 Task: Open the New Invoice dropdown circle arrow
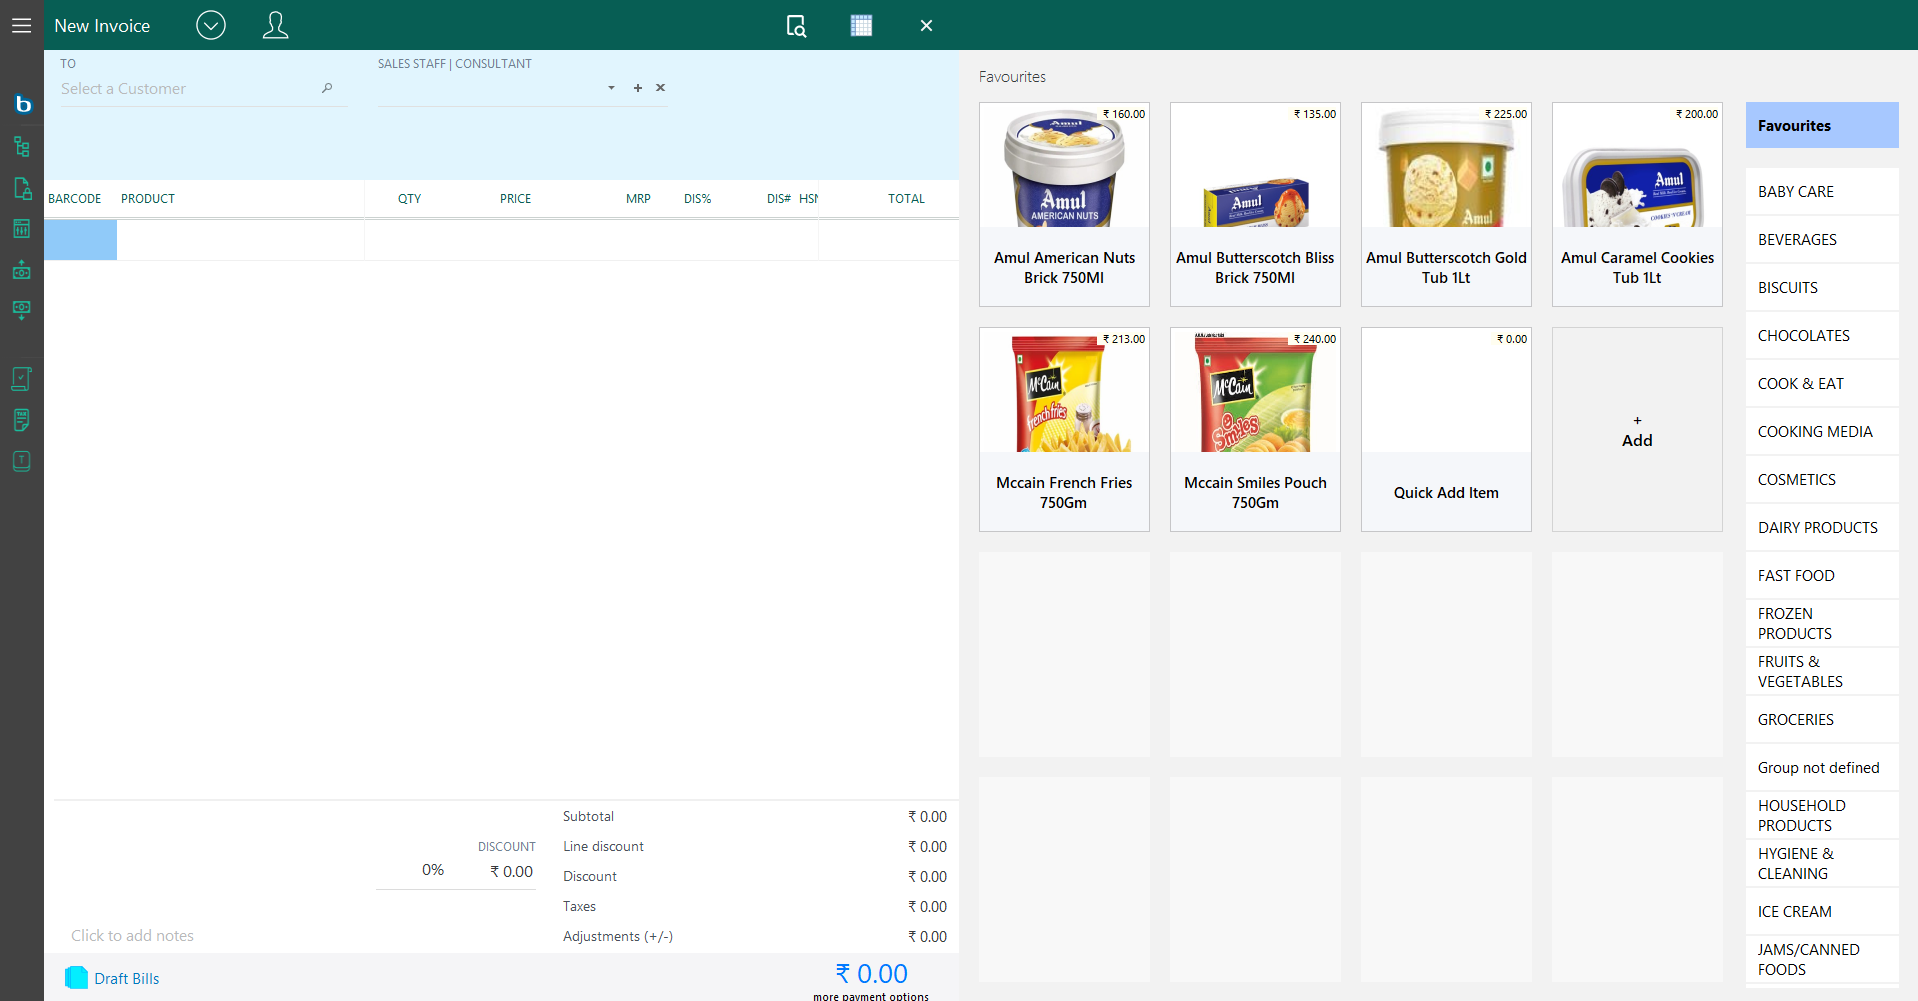211,25
